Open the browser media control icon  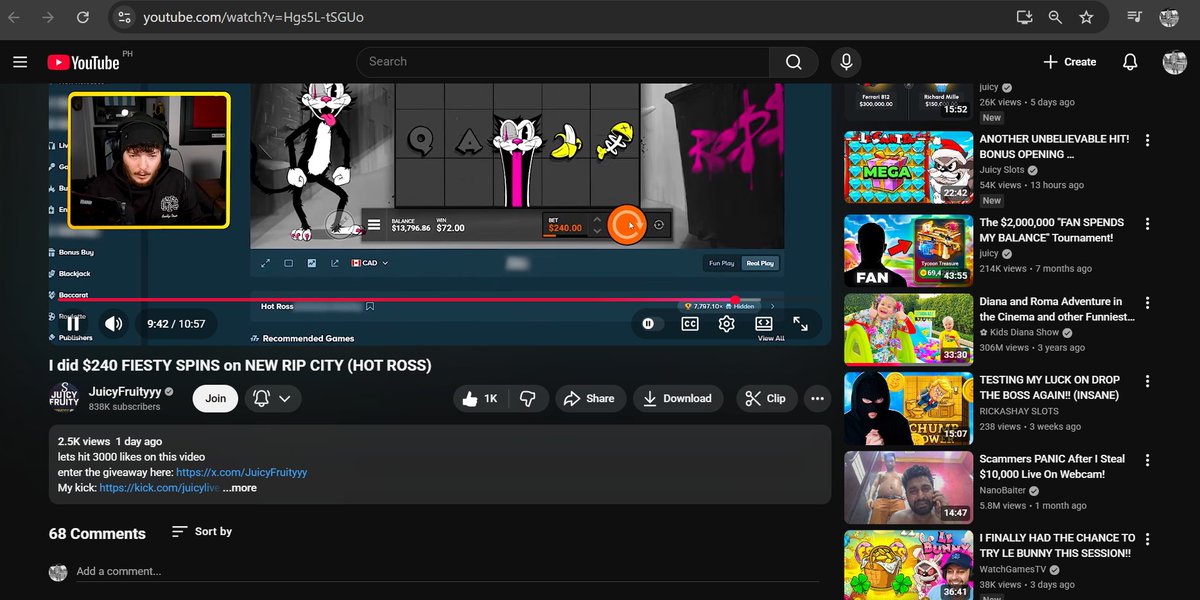(x=1134, y=17)
